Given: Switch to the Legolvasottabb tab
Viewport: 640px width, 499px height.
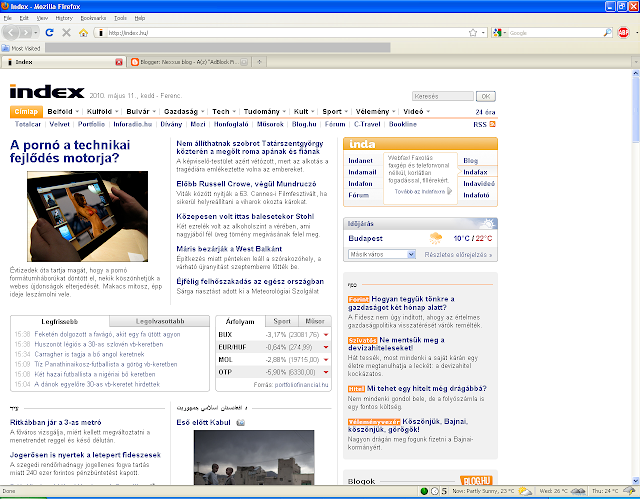Looking at the screenshot, I should tap(160, 321).
